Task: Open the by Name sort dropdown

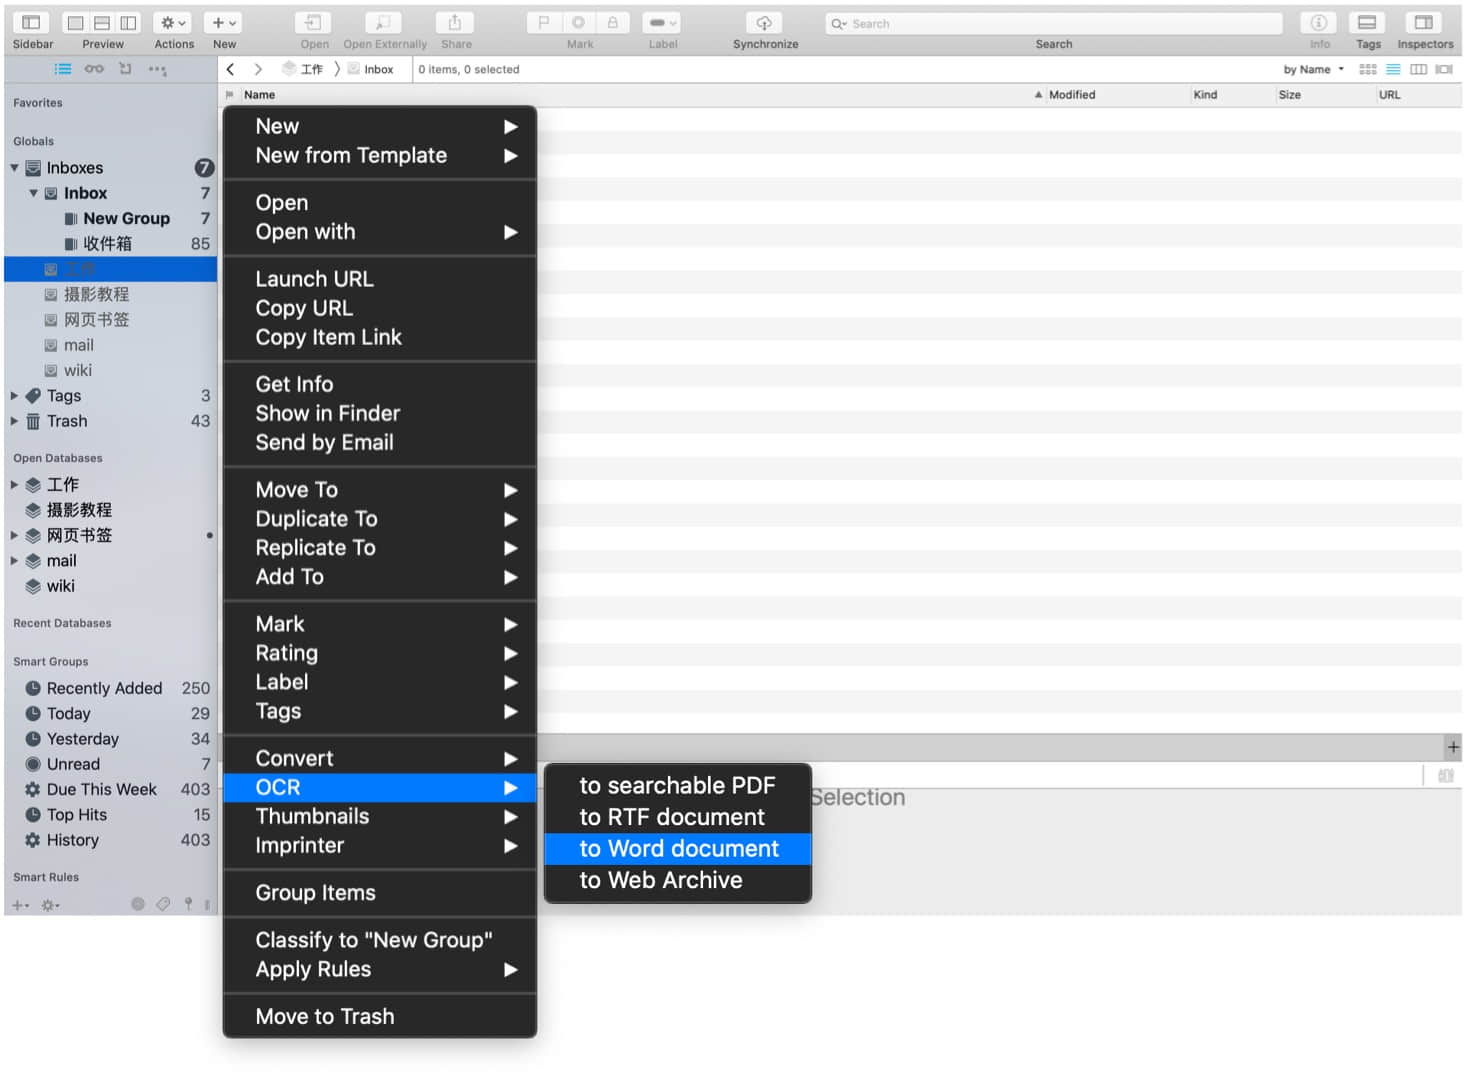Action: pos(1313,69)
